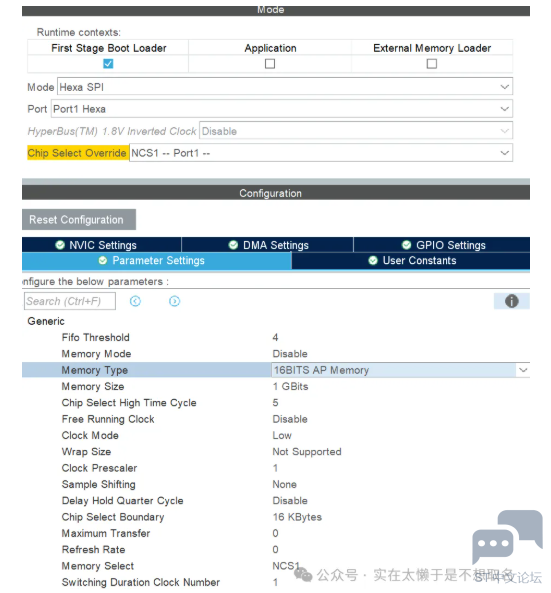
Task: Uncheck First Stage Boot Loader checkbox
Action: click(x=108, y=64)
